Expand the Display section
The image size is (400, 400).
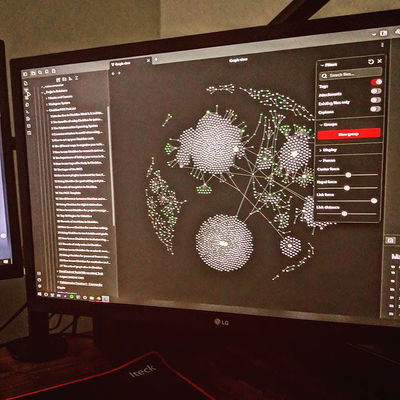click(328, 150)
